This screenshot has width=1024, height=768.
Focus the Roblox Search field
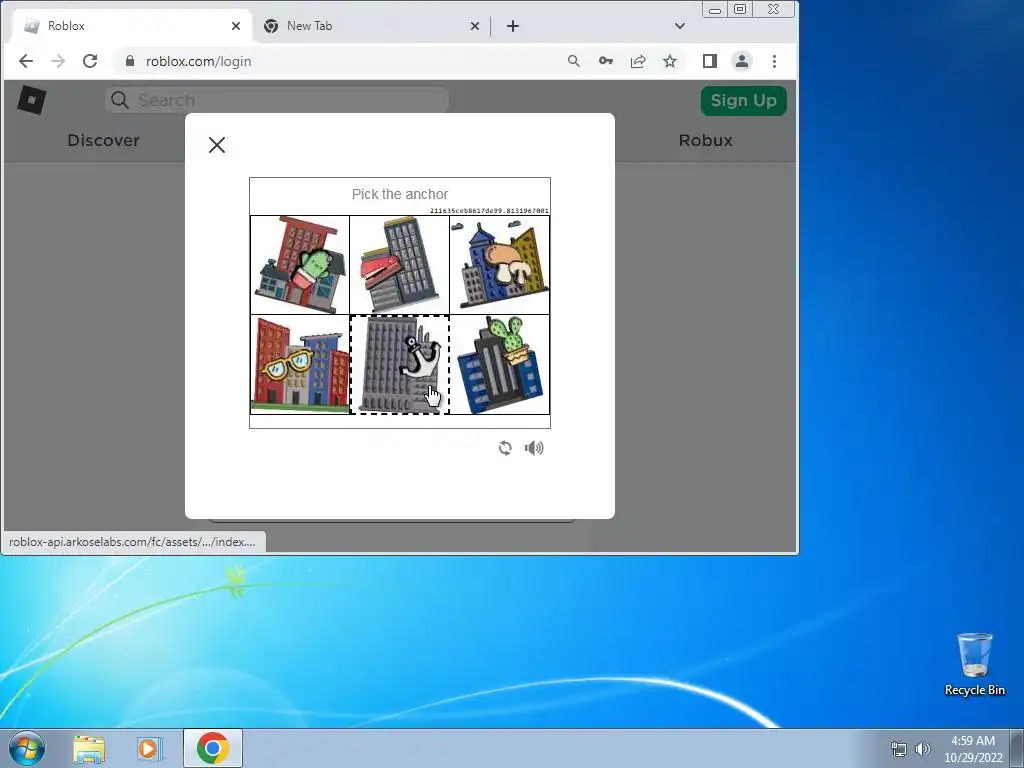pyautogui.click(x=277, y=100)
